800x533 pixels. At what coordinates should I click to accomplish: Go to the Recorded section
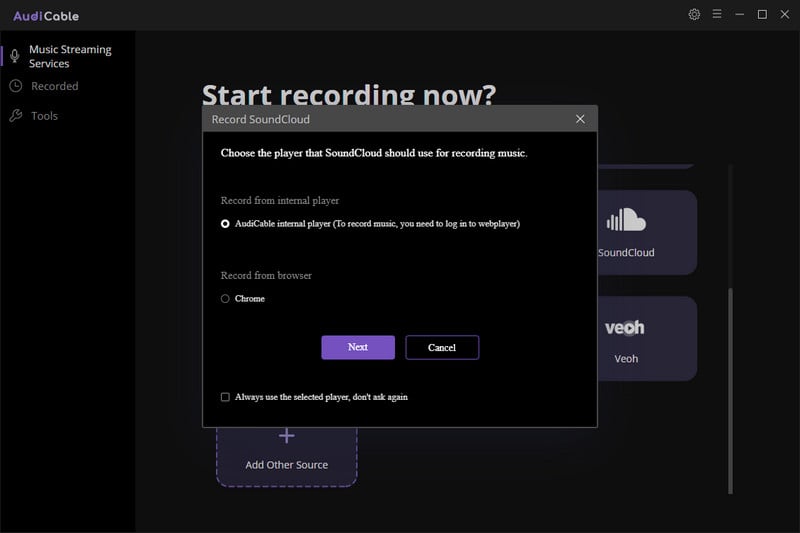point(55,86)
